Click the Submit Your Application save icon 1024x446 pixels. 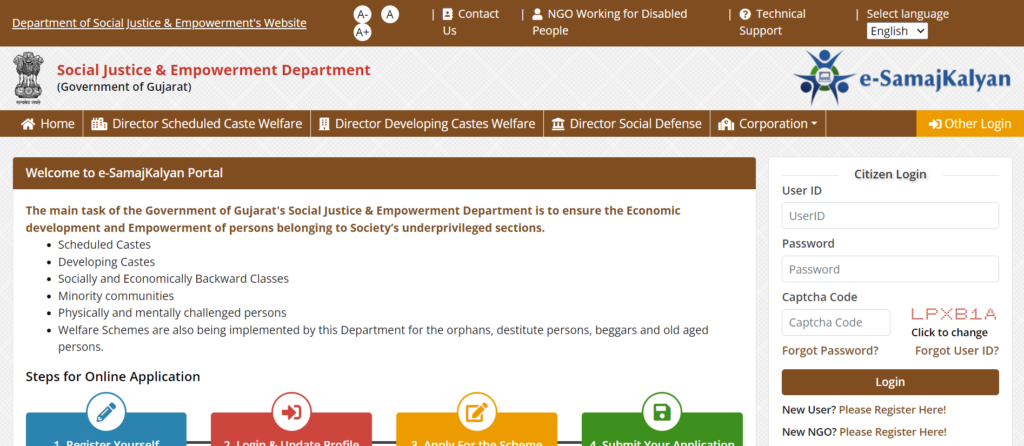pos(662,412)
